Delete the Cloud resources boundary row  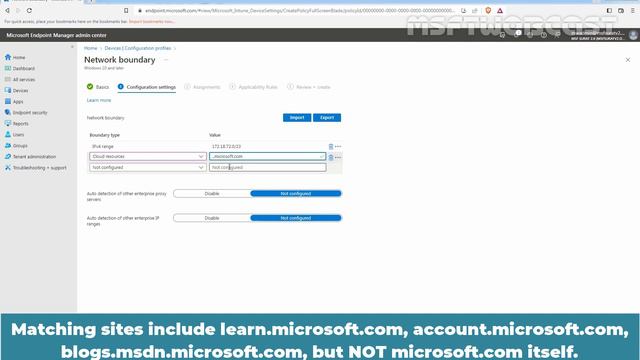point(331,157)
